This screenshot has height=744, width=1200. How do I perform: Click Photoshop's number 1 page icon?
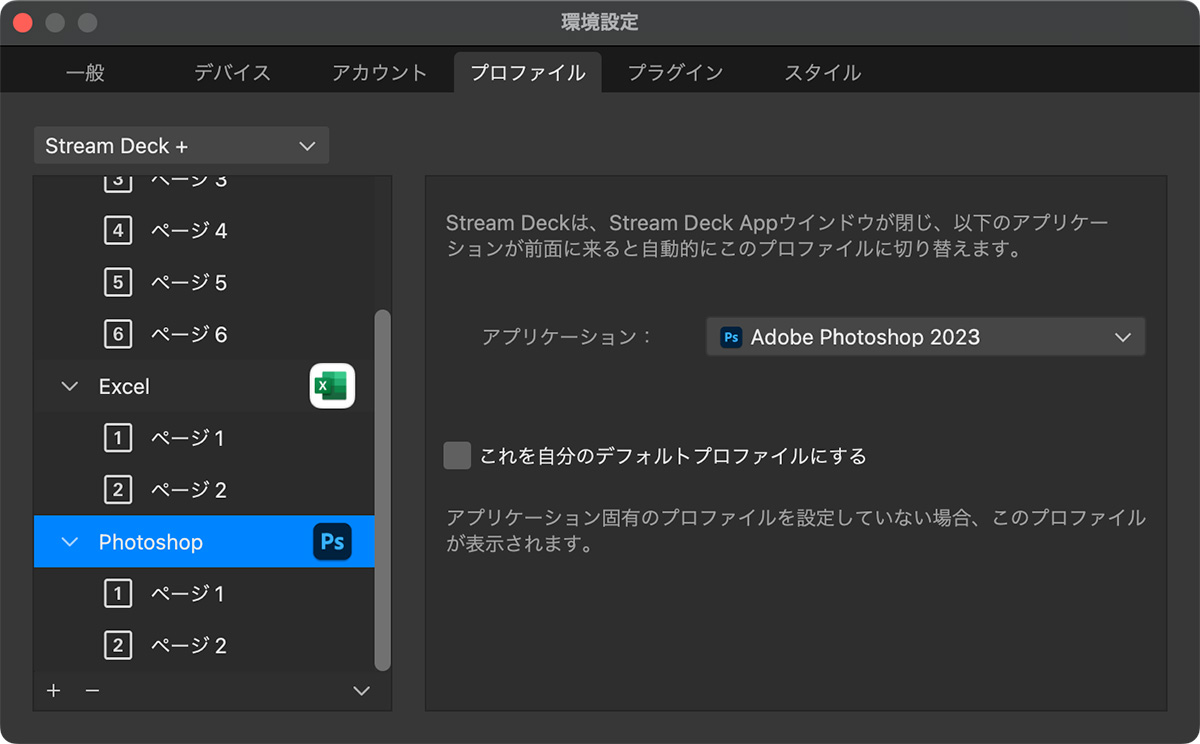(118, 594)
